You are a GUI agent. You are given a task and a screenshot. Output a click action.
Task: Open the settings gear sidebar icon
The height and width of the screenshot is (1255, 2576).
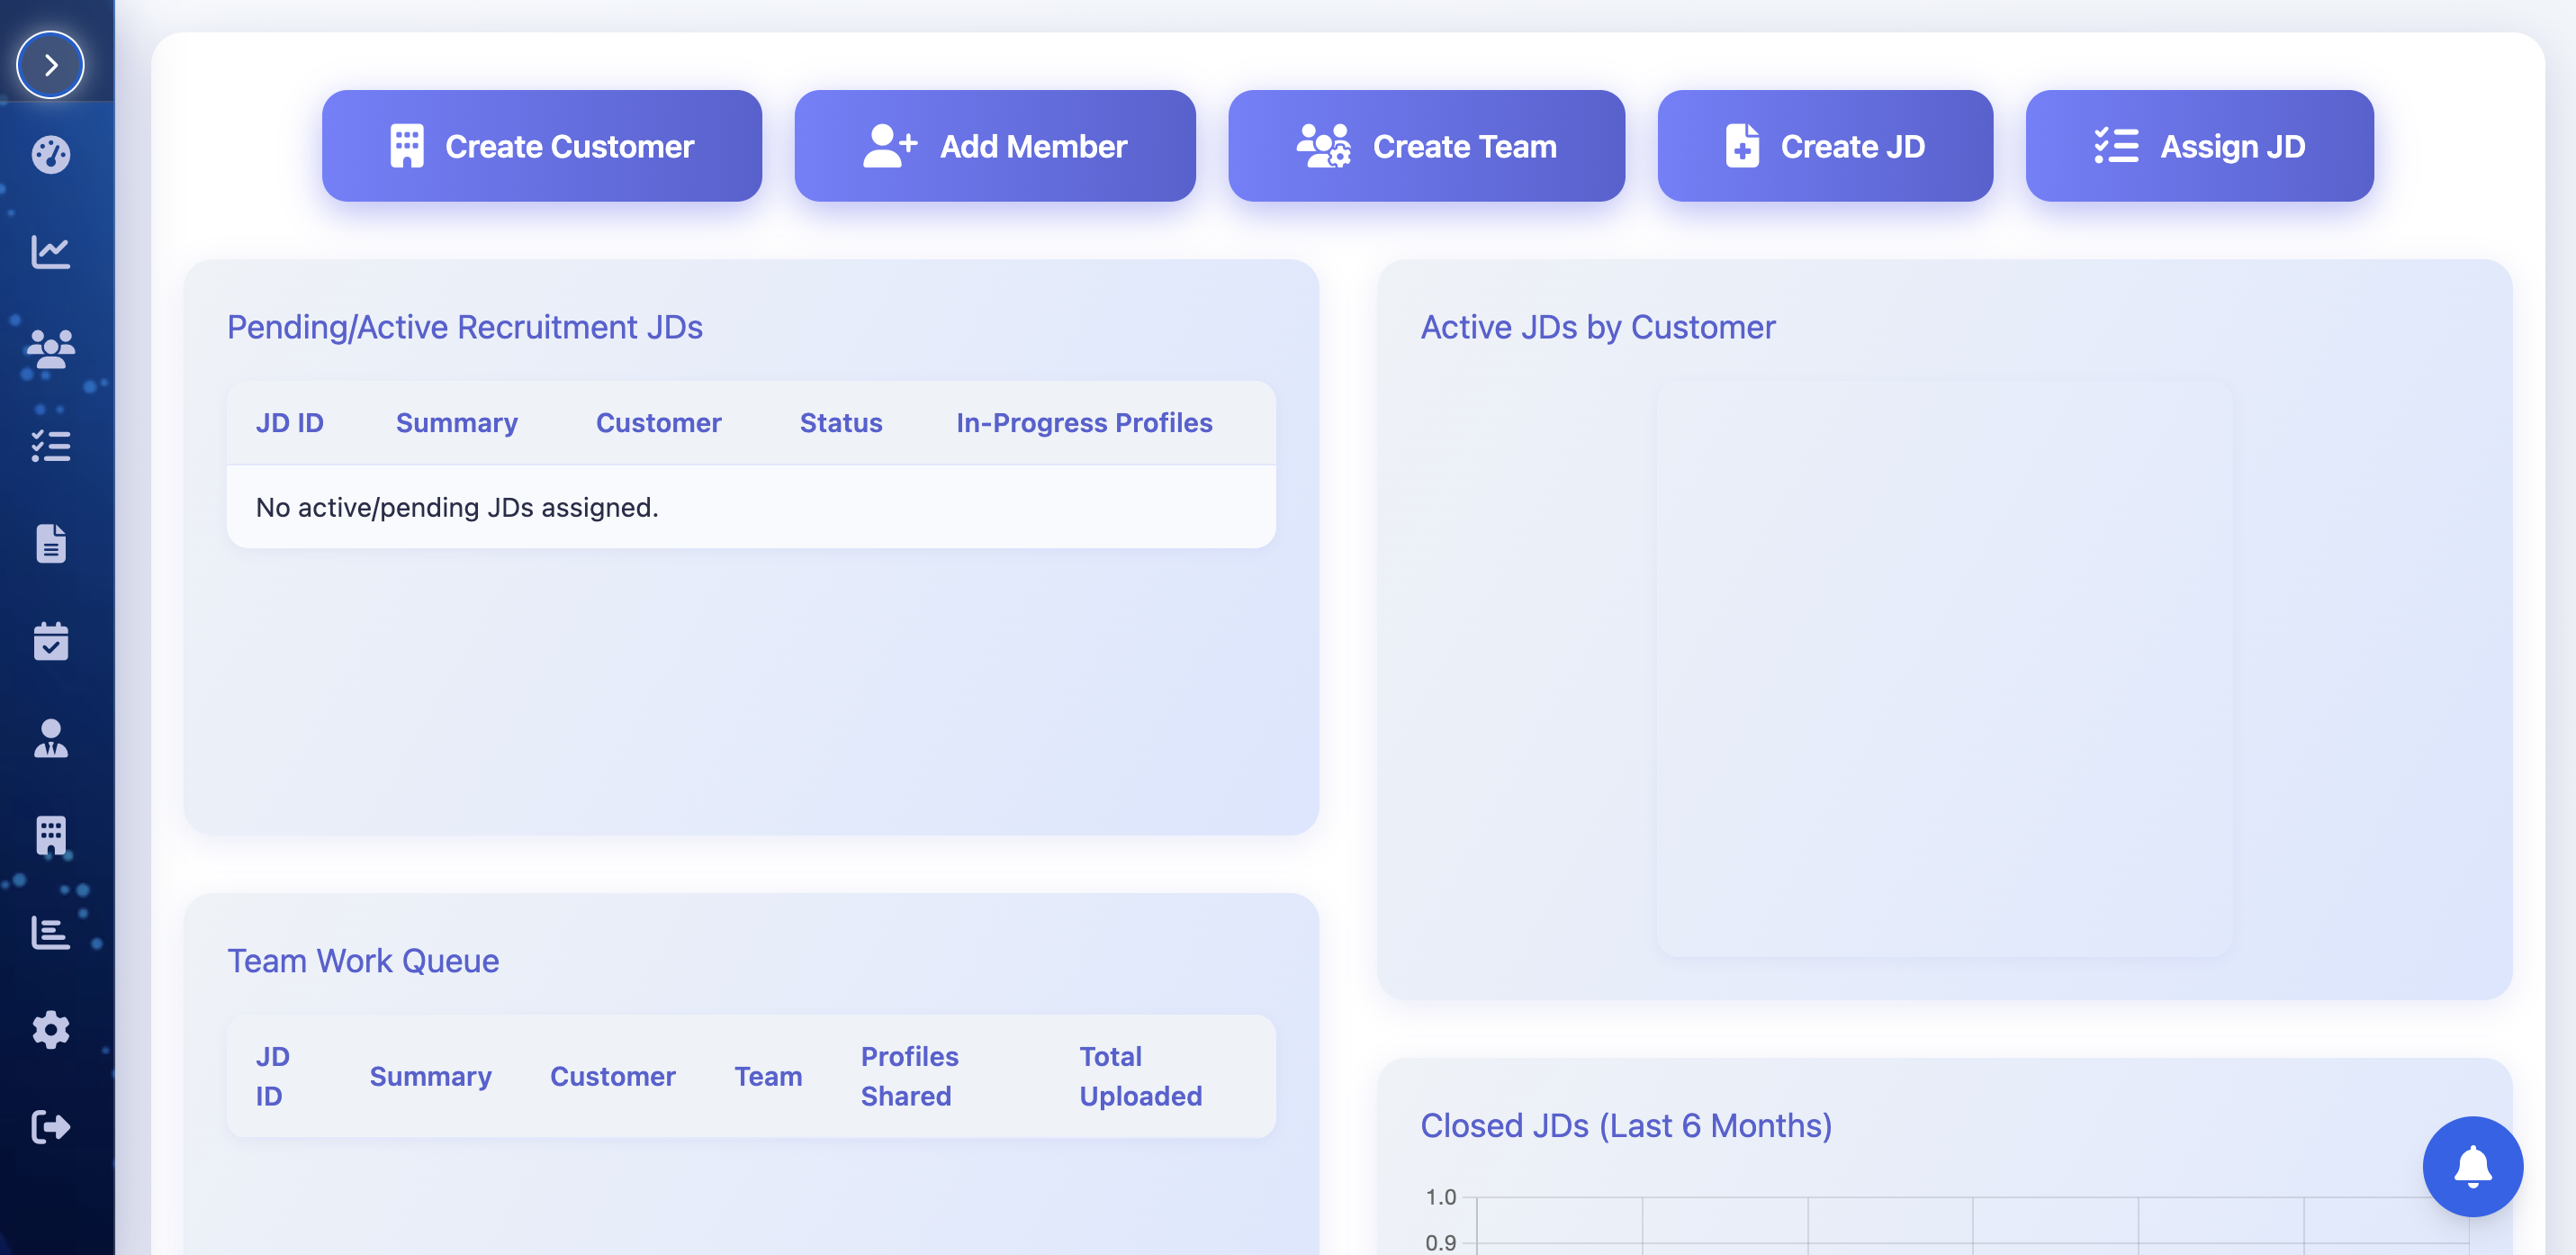click(x=50, y=1029)
